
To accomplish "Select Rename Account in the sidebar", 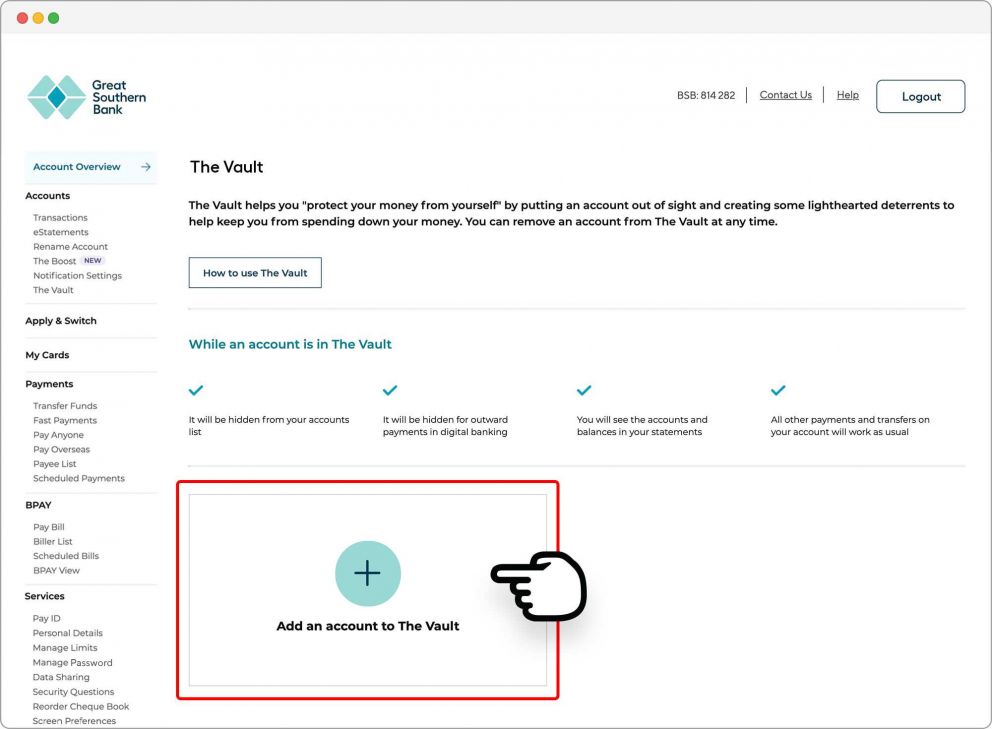I will click(x=70, y=247).
